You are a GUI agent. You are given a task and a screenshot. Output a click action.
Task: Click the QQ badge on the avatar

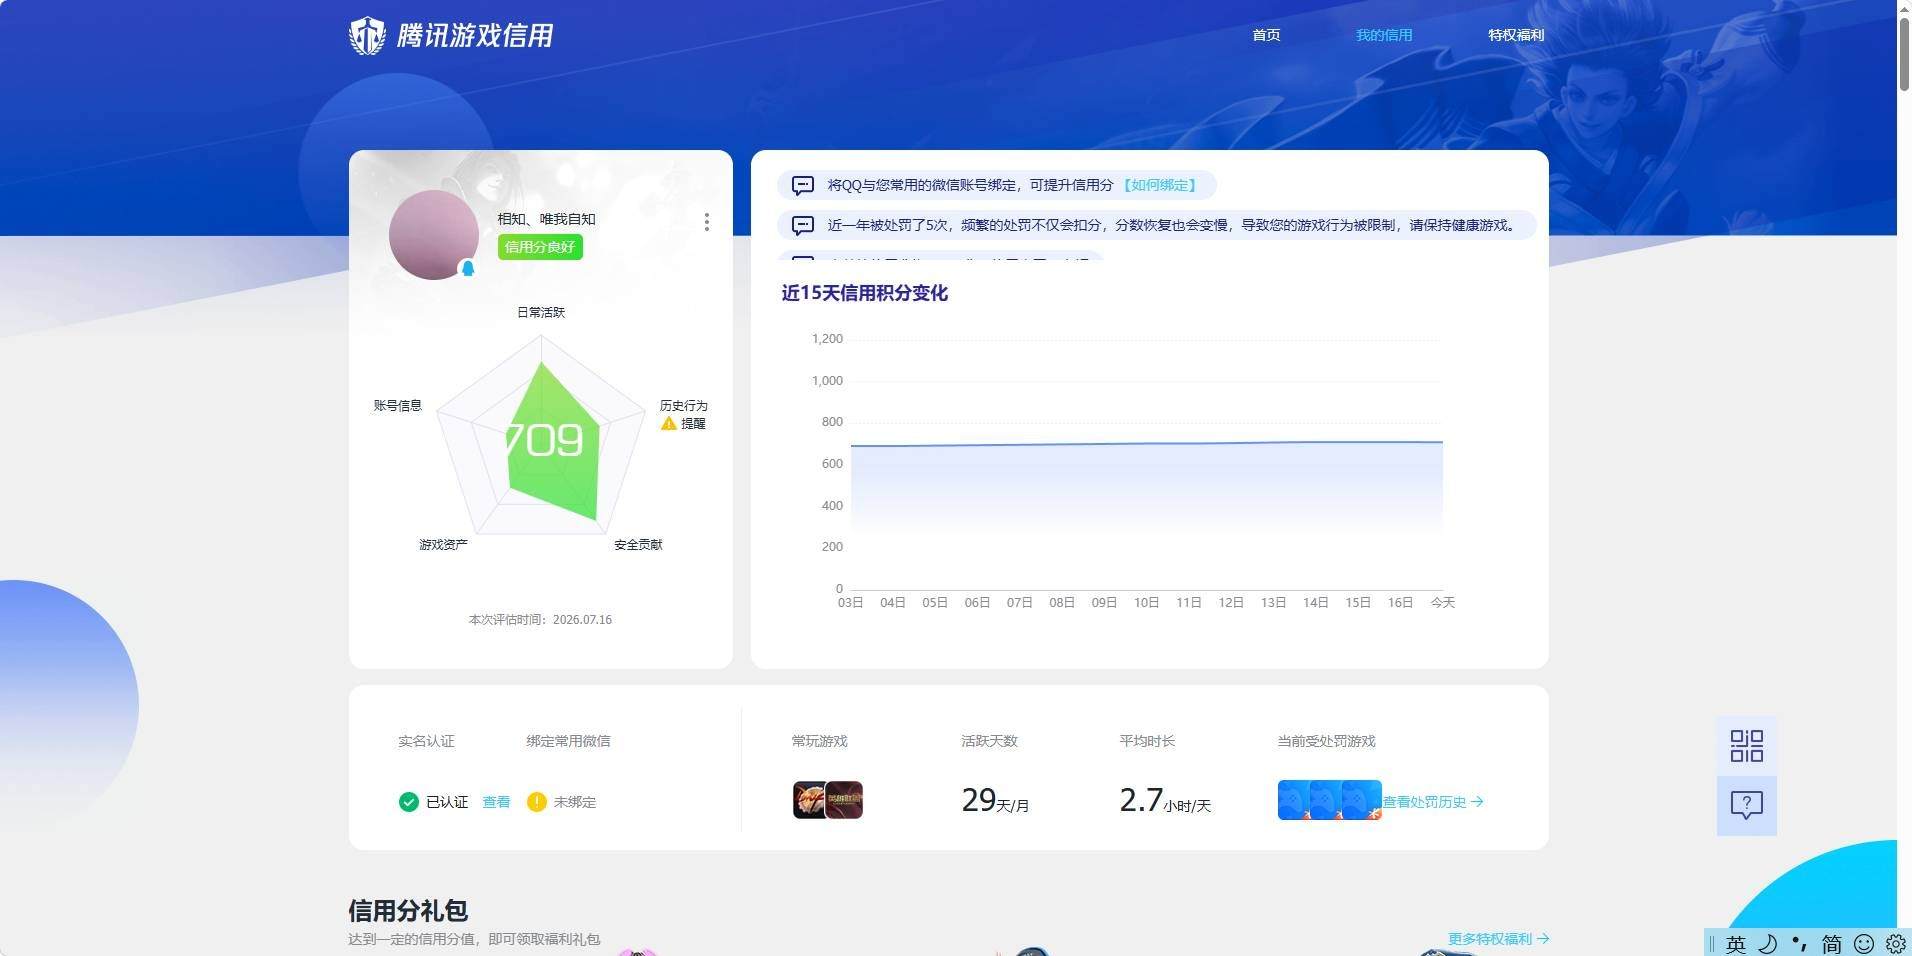(x=467, y=268)
